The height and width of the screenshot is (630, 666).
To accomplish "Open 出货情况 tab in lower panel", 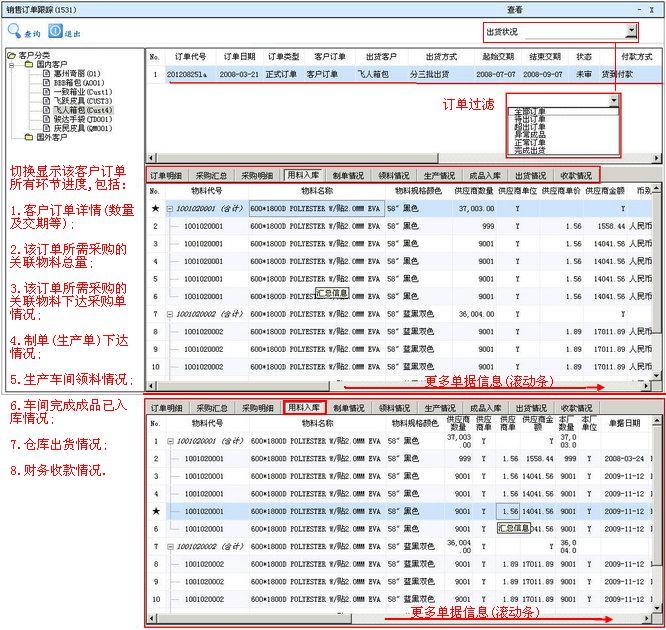I will (x=531, y=408).
